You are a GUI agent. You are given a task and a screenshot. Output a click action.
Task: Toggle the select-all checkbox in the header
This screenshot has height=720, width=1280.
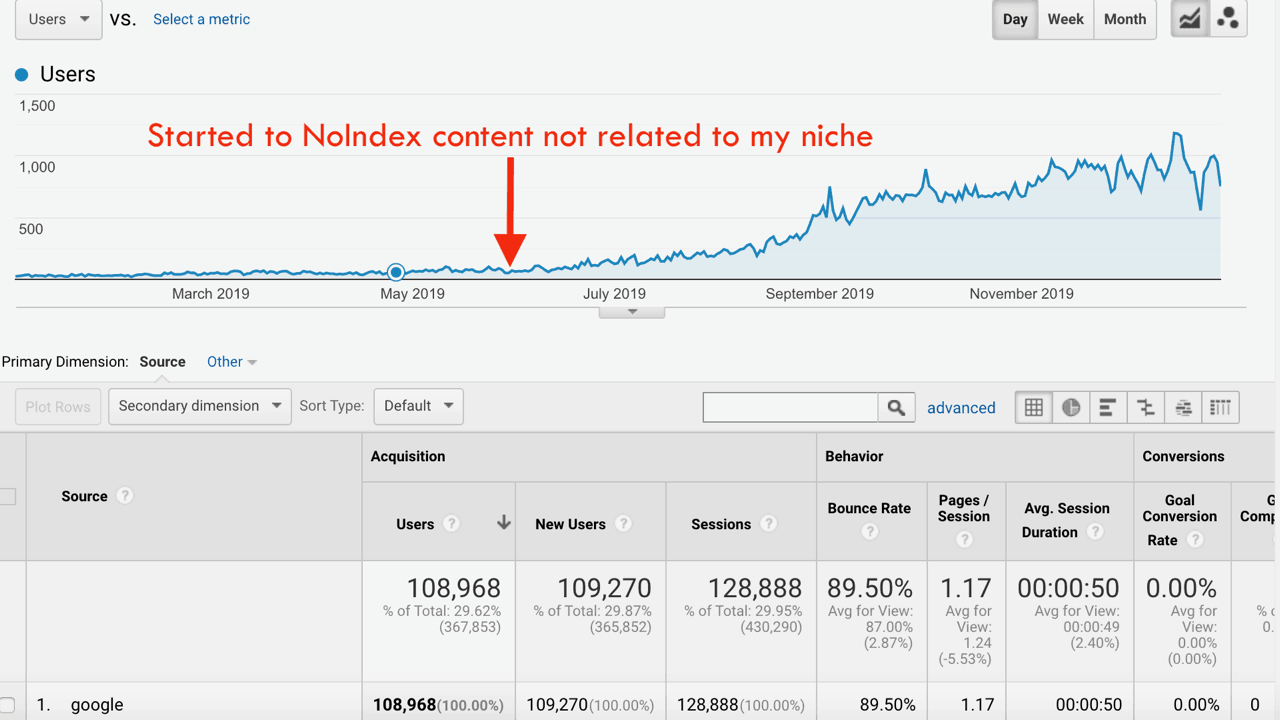tap(7, 496)
